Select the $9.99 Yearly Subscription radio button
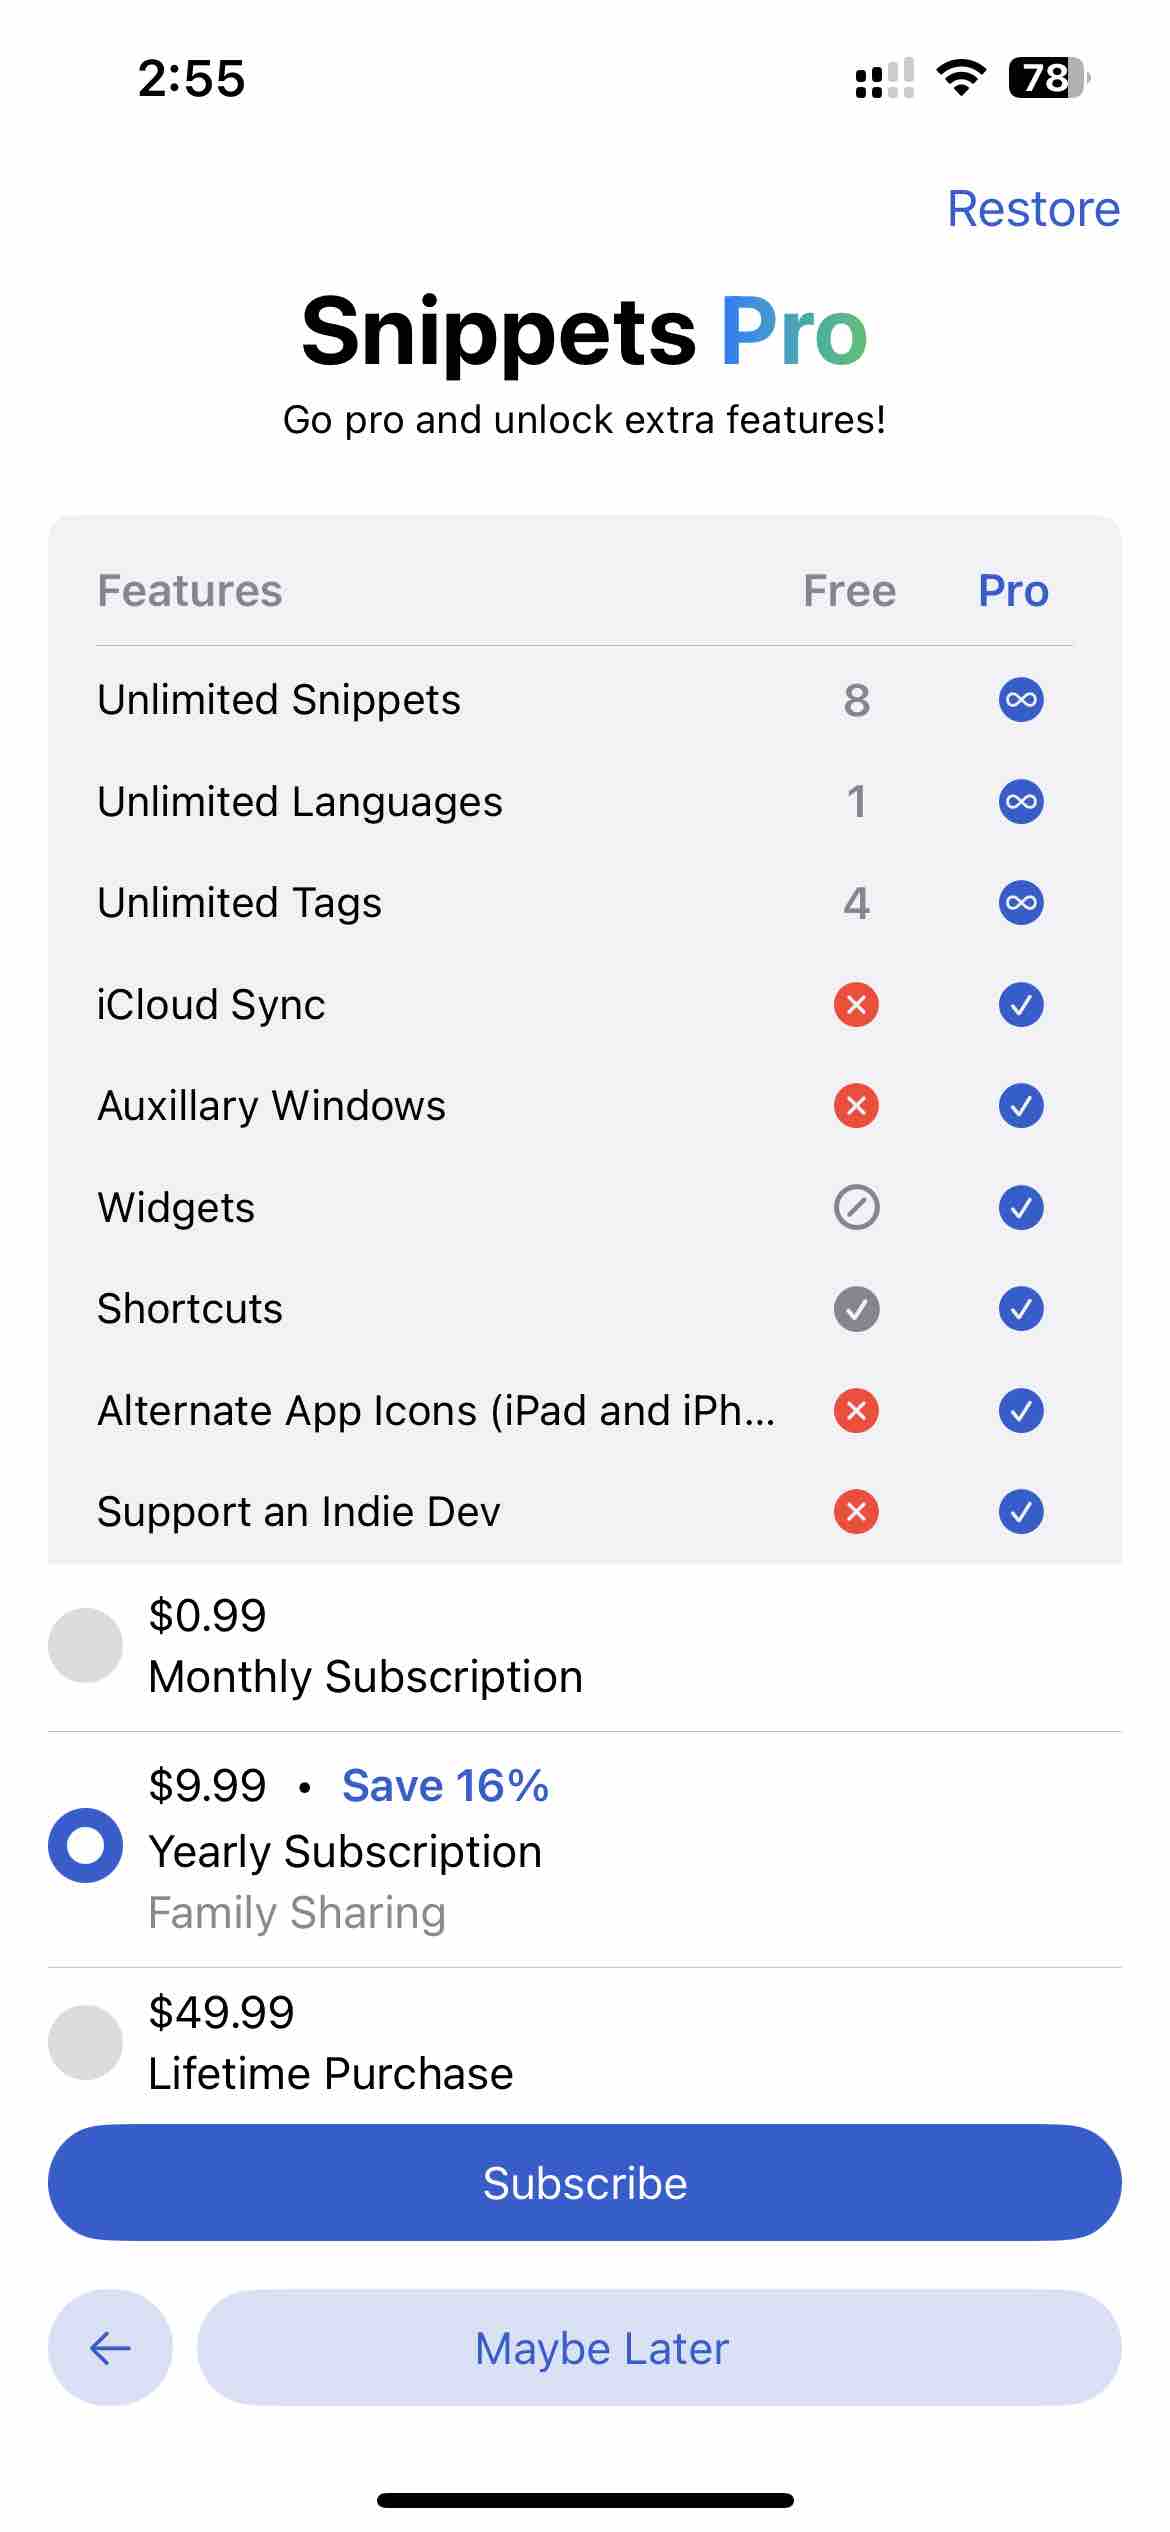 pos(86,1845)
